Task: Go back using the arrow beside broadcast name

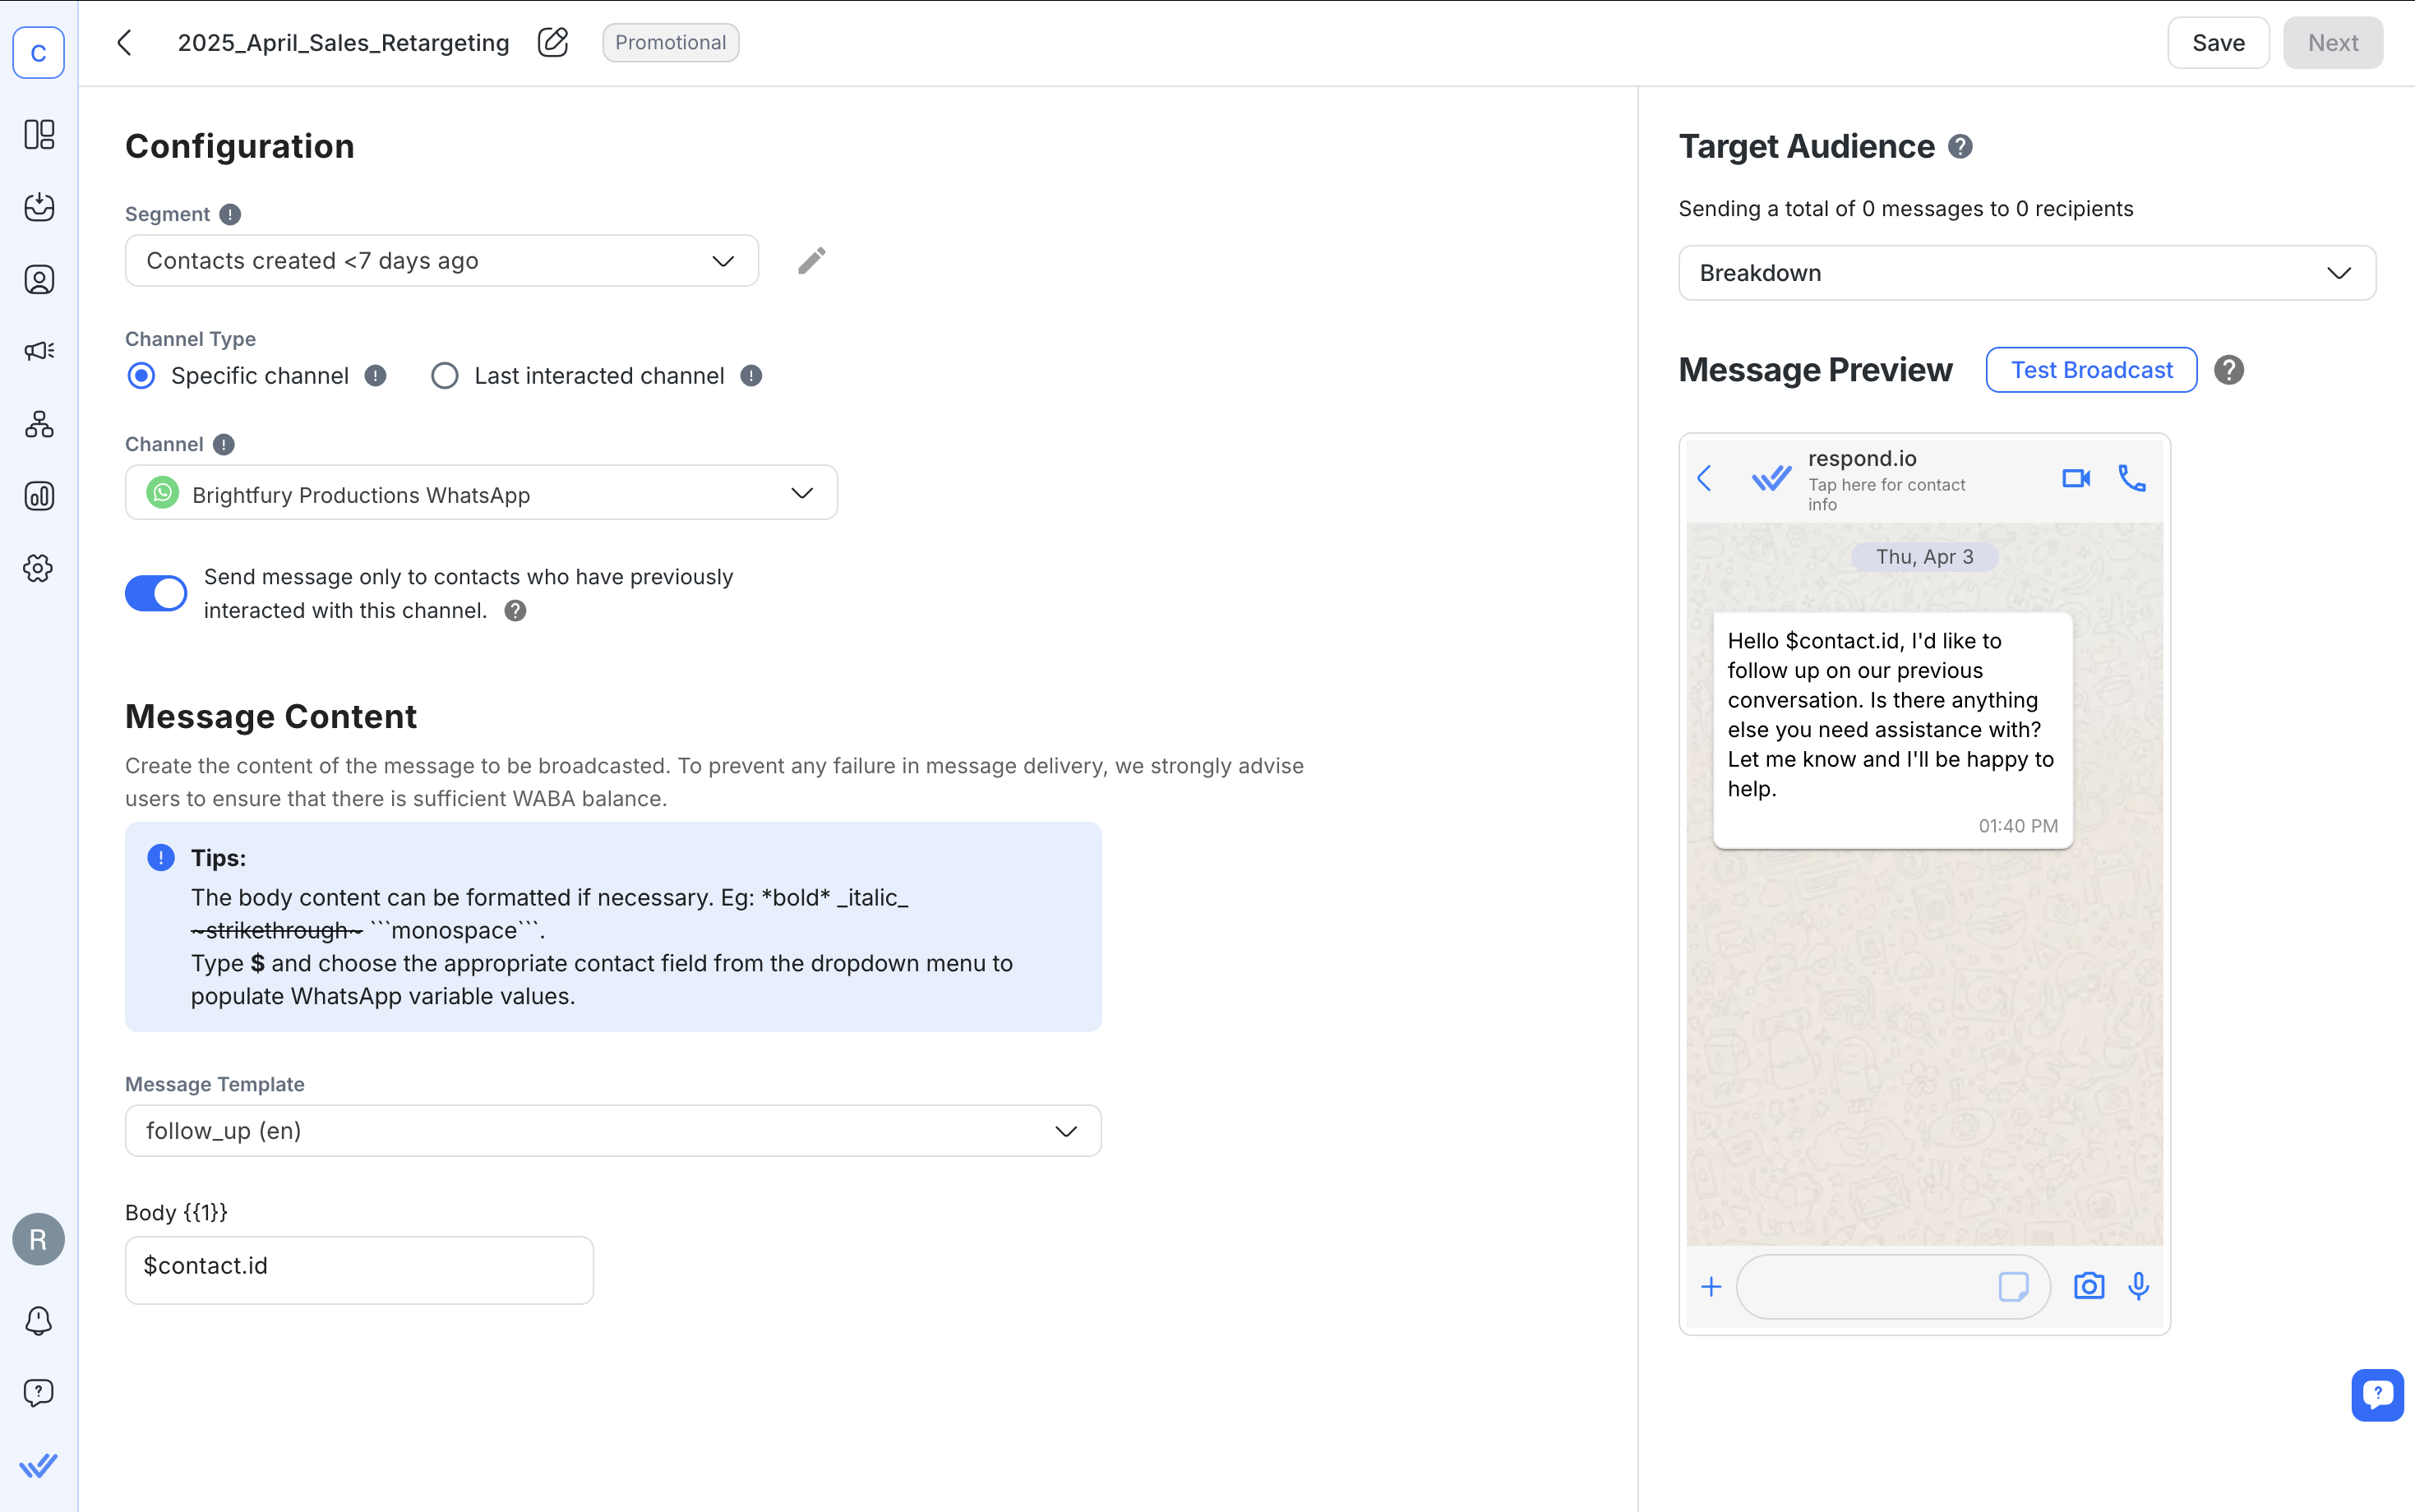Action: coord(125,43)
